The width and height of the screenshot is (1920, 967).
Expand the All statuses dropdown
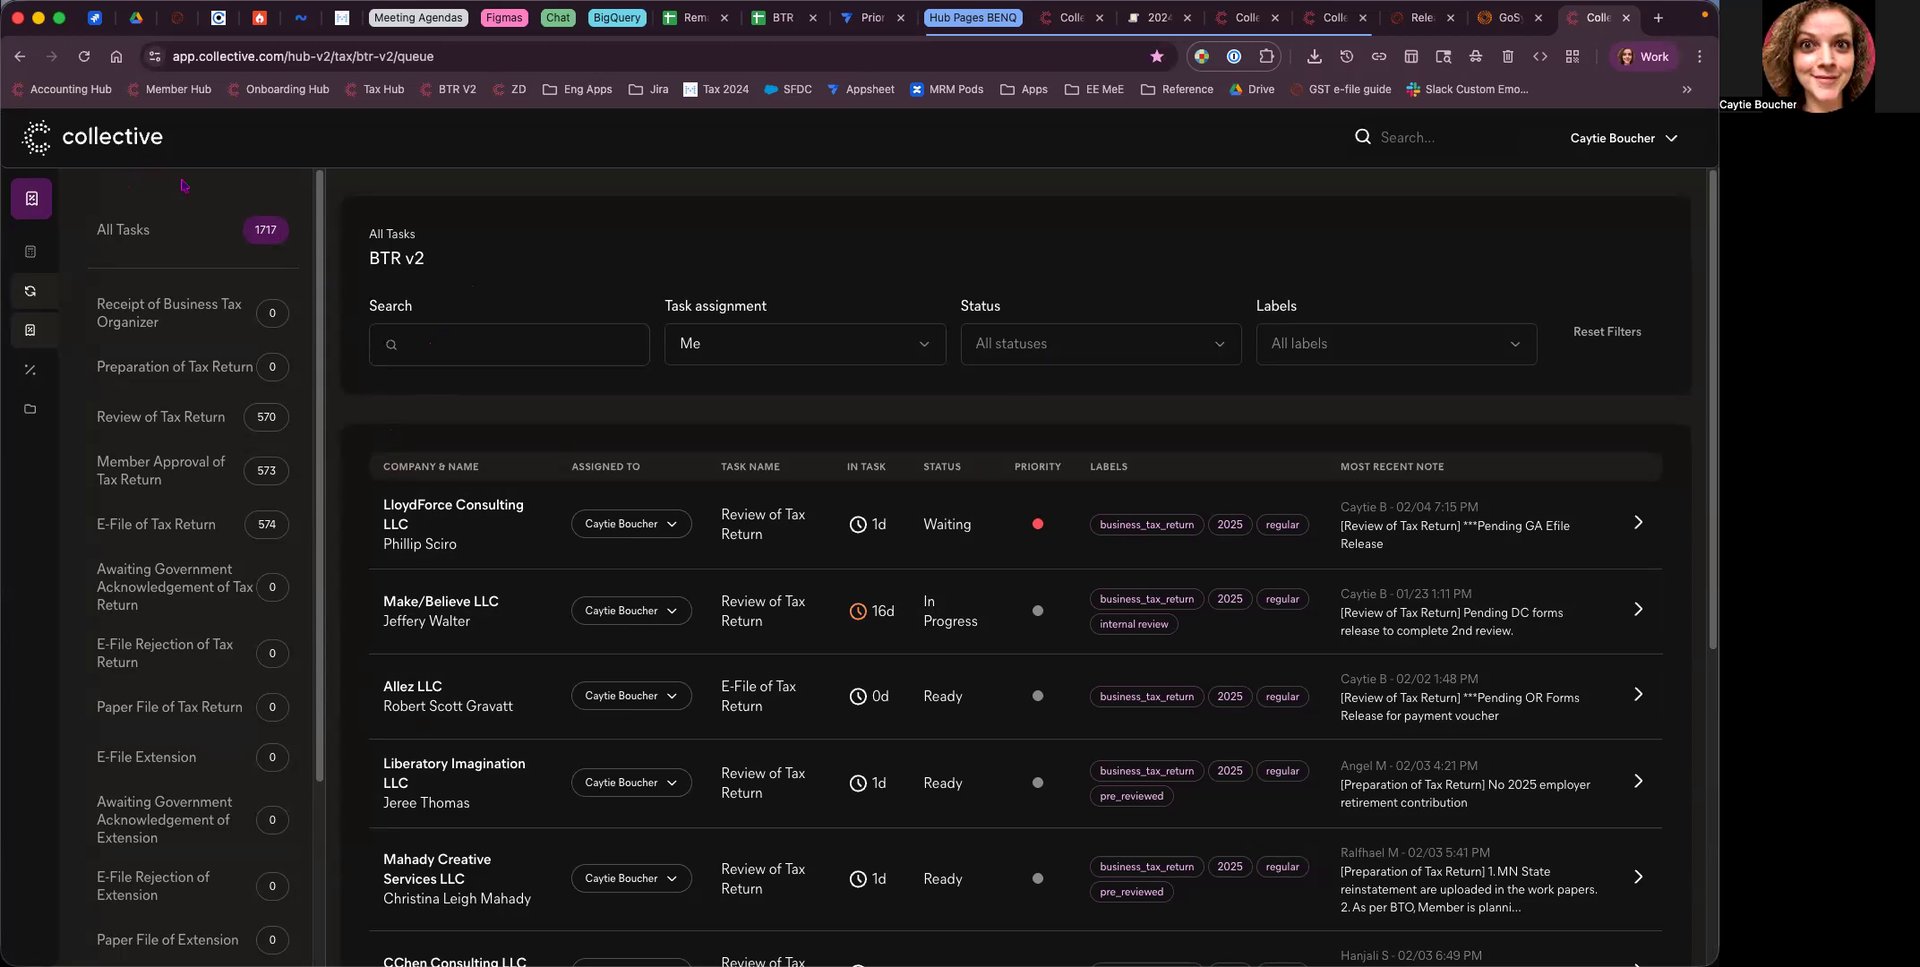click(1100, 344)
